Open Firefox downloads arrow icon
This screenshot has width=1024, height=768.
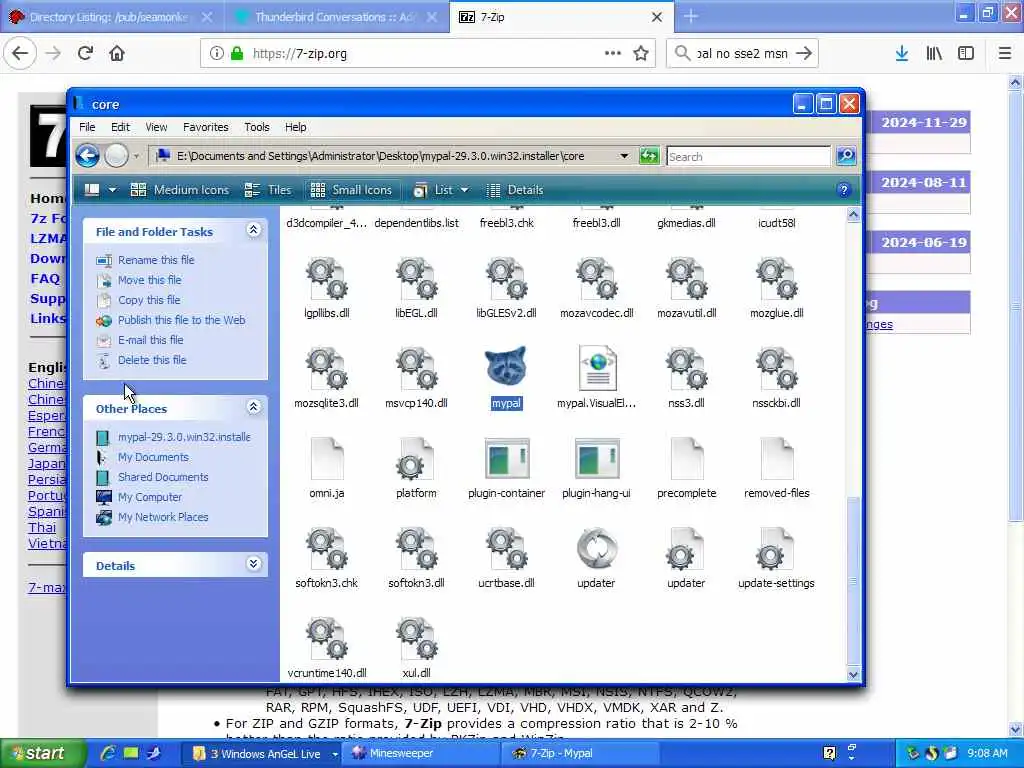click(901, 53)
